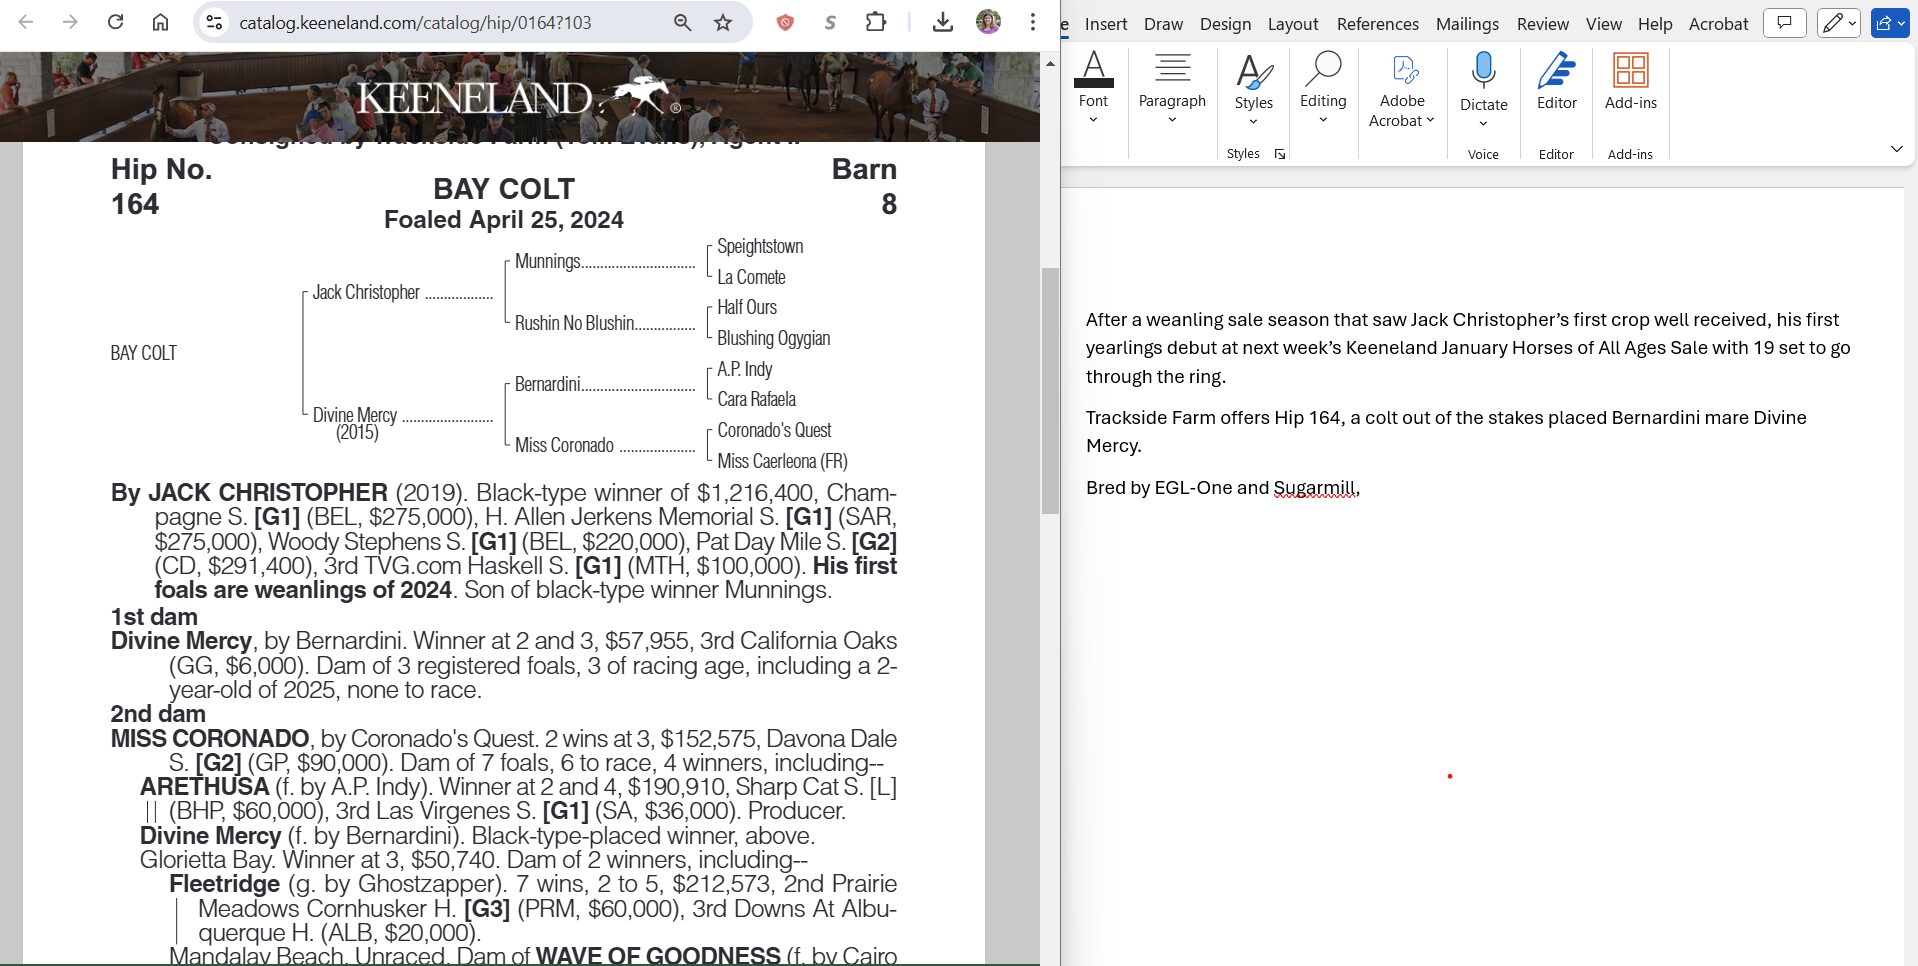The image size is (1918, 966).
Task: Click the Keeneland logo
Action: [x=518, y=98]
